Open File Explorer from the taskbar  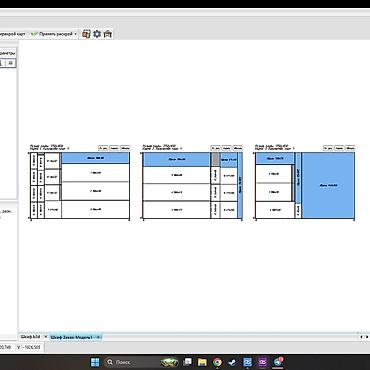point(202,362)
